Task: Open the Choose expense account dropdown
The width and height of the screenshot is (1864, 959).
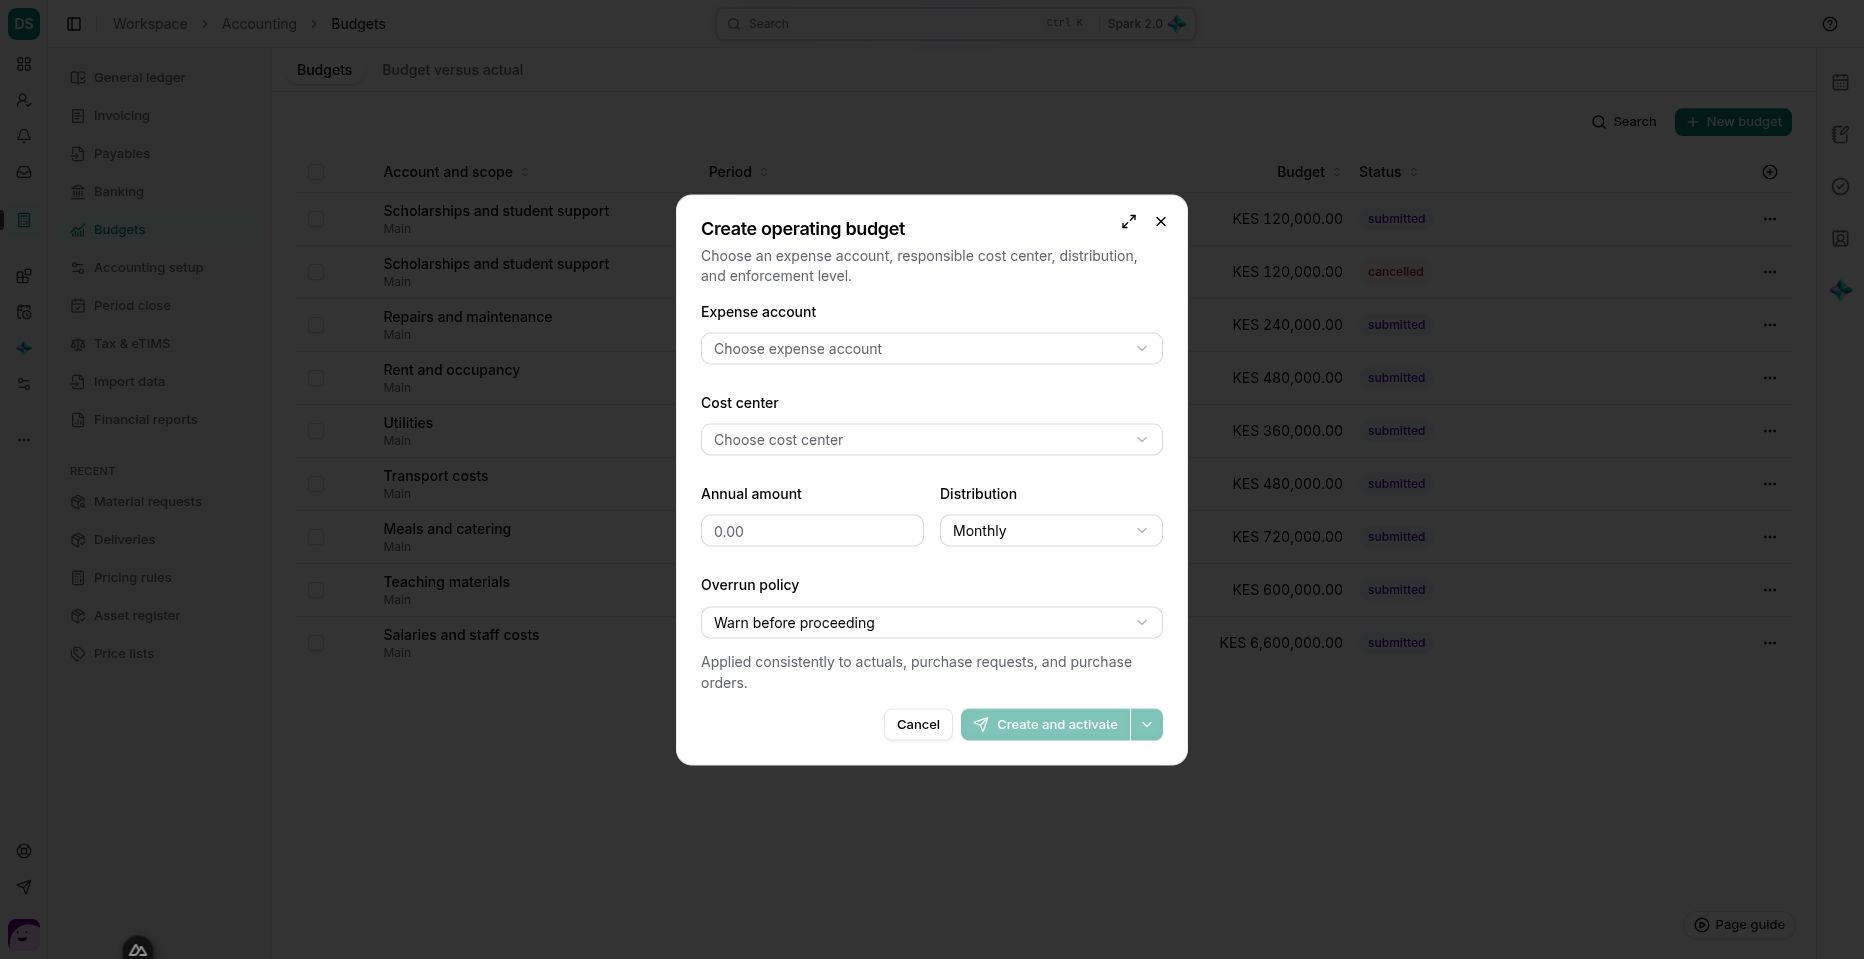Action: [931, 349]
